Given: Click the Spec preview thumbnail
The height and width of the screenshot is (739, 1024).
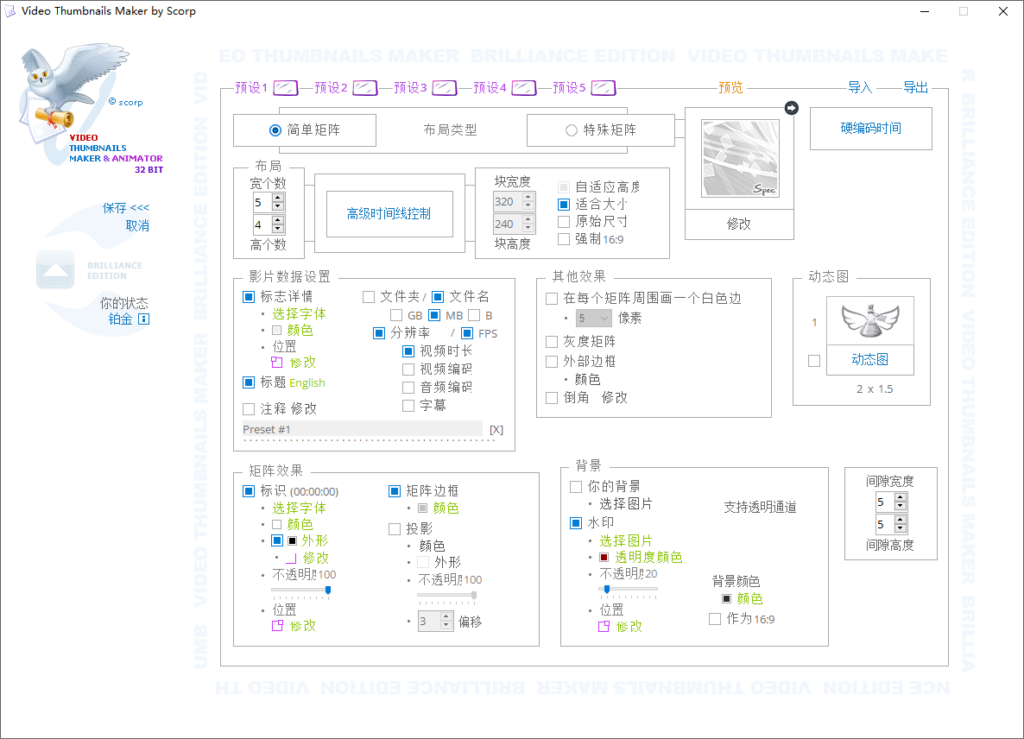Looking at the screenshot, I should pyautogui.click(x=740, y=159).
